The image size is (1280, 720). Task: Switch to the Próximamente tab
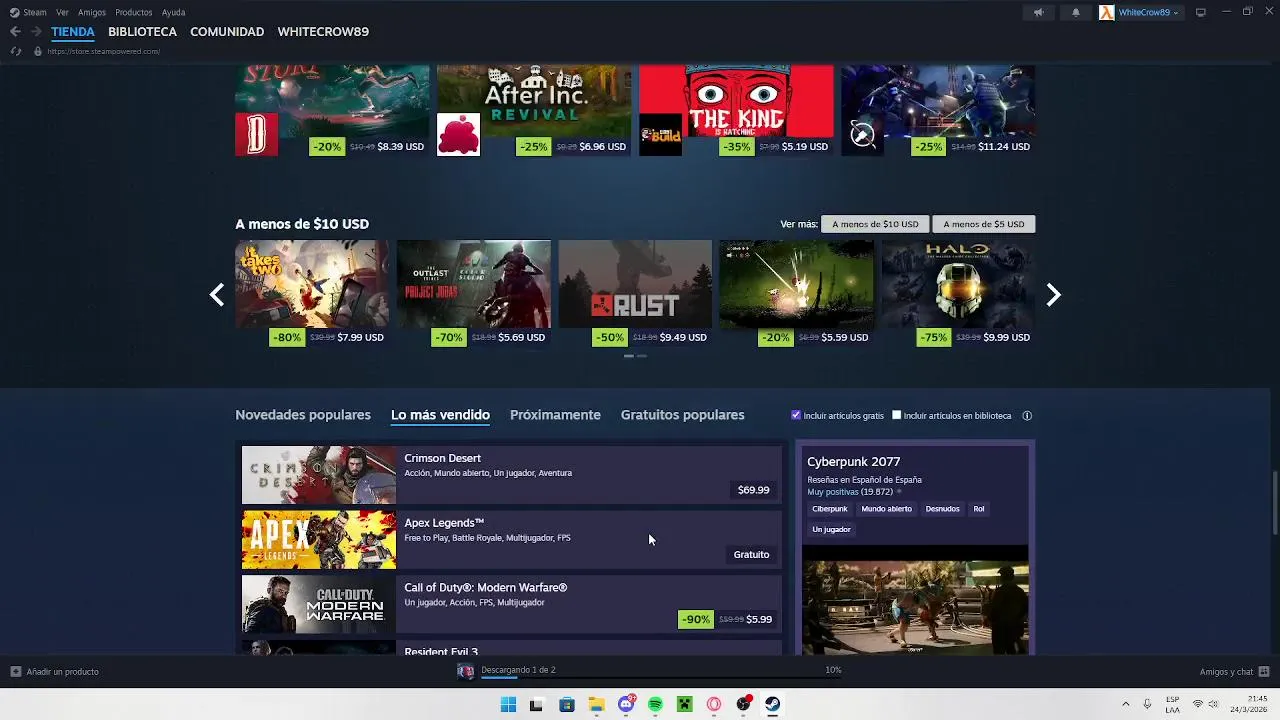[555, 415]
